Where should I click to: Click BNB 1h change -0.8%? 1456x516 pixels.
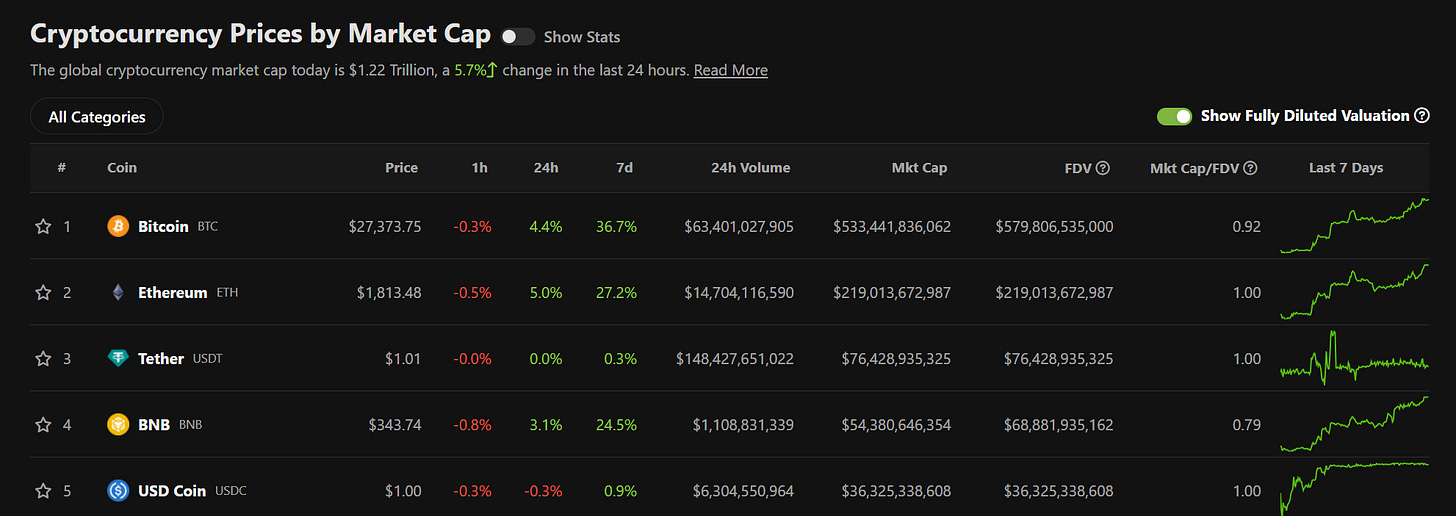(x=472, y=425)
